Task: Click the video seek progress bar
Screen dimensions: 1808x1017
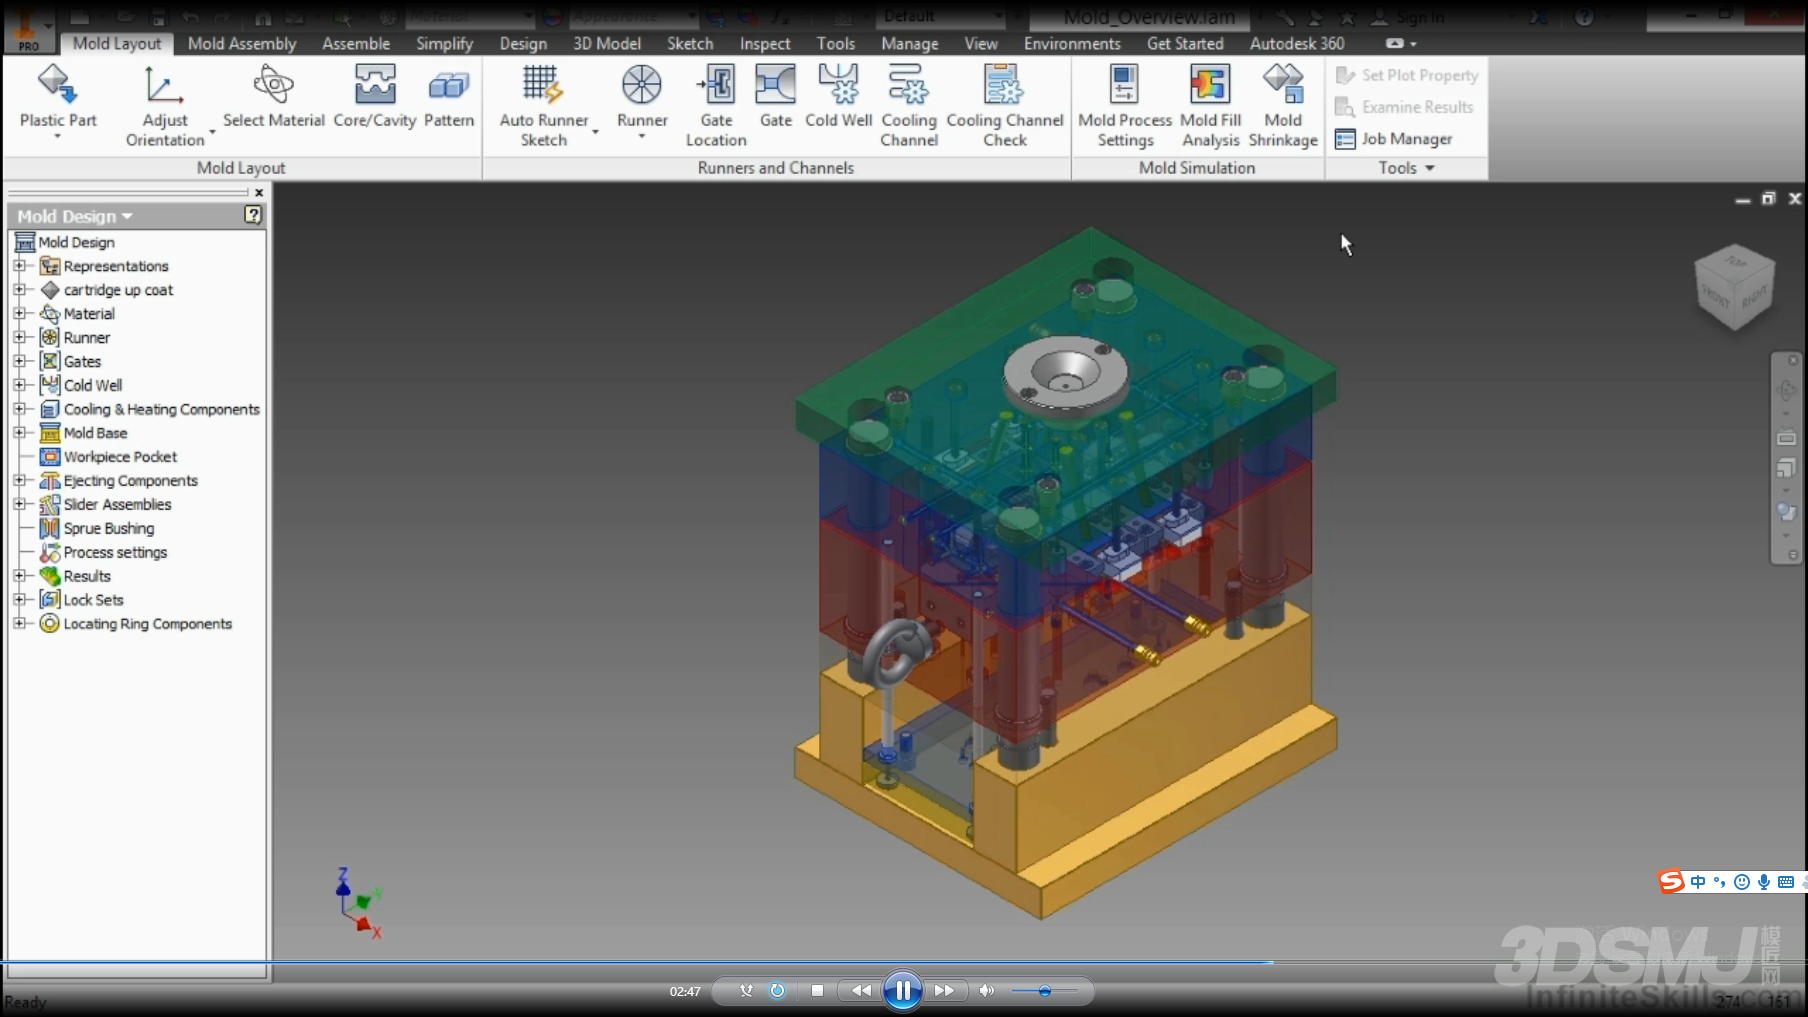Action: (x=904, y=963)
